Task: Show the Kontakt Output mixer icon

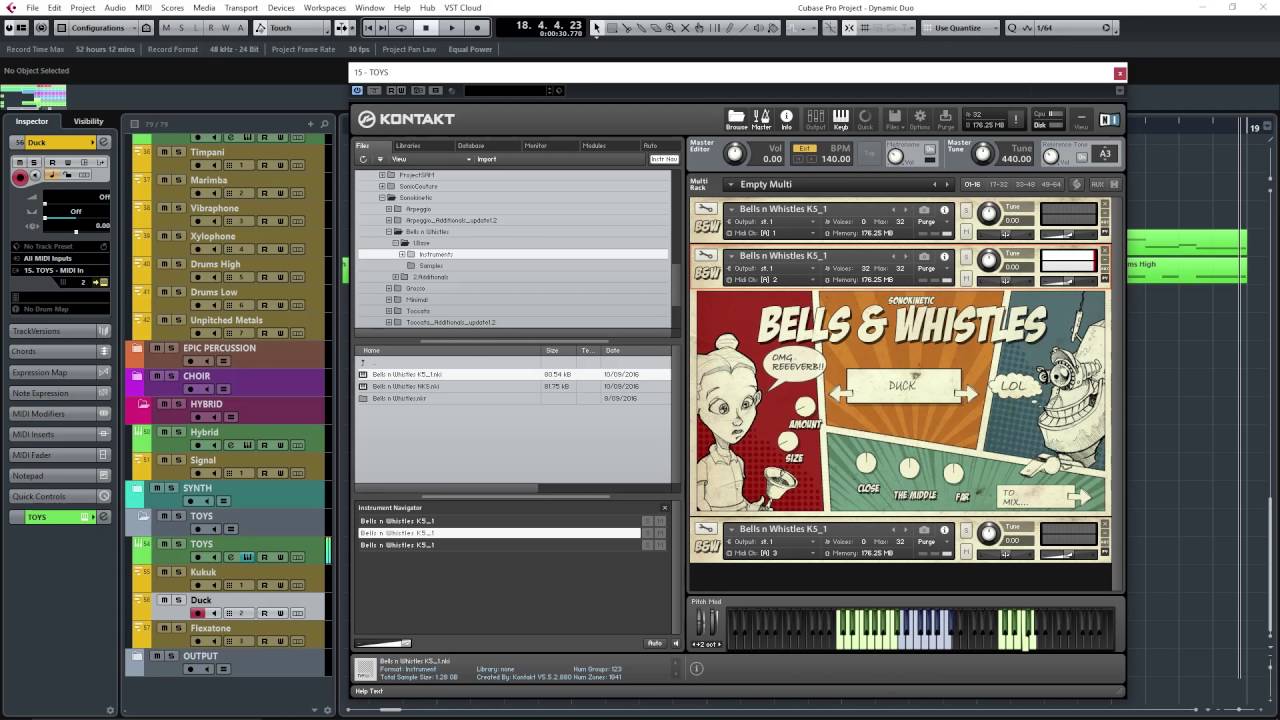Action: [815, 118]
